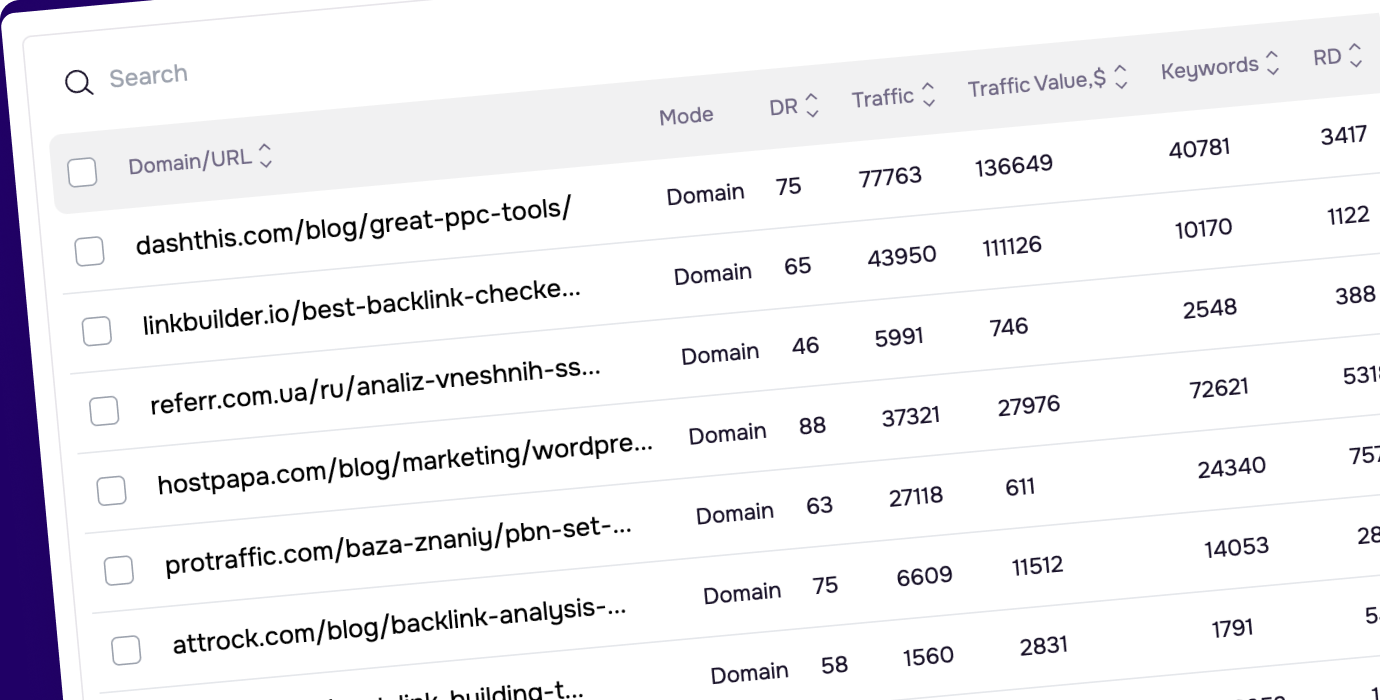1380x700 pixels.
Task: Sort table by RD column arrows
Action: (x=1355, y=55)
